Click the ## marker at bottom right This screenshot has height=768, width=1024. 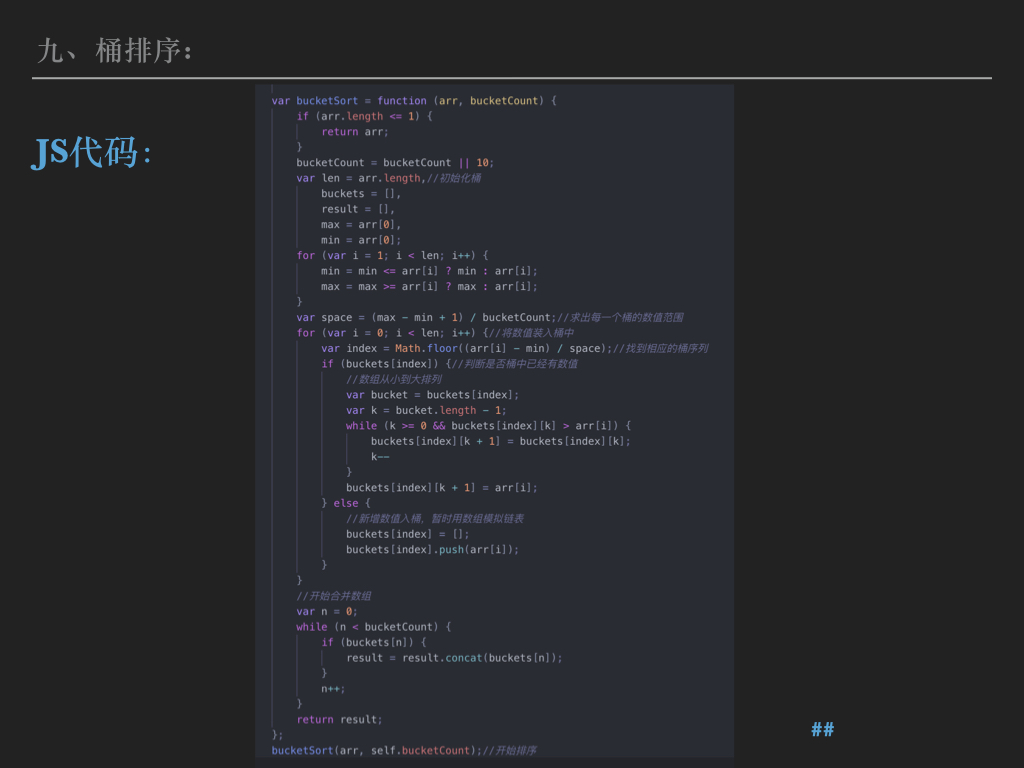822,729
